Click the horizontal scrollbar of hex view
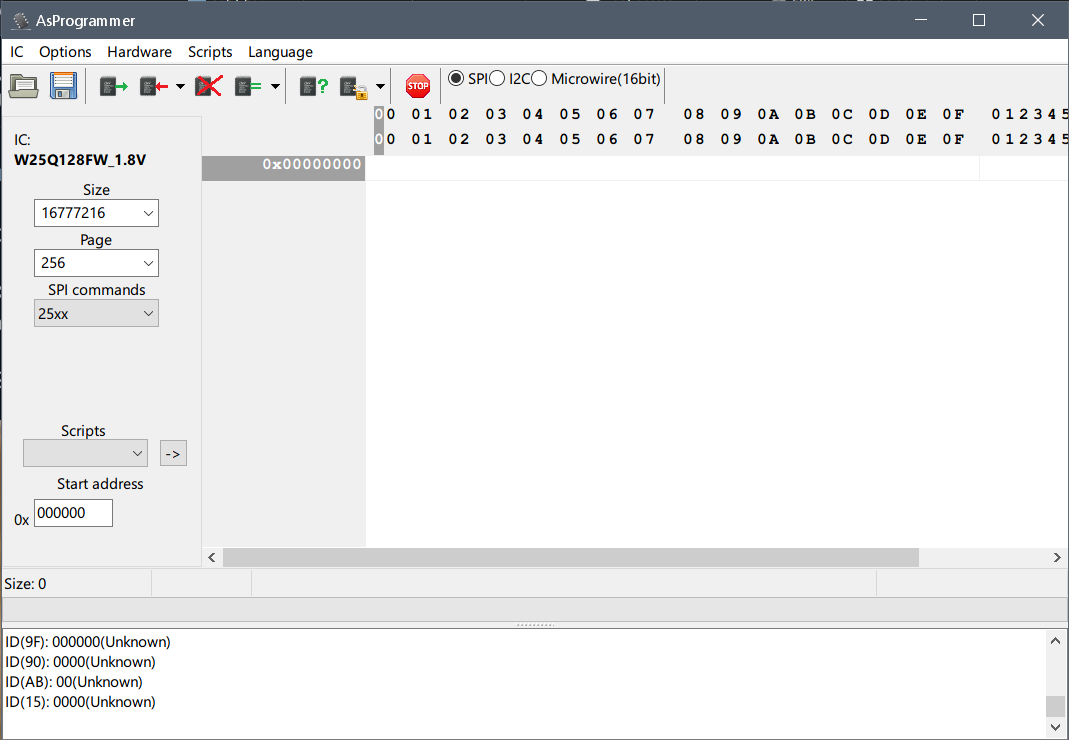The width and height of the screenshot is (1069, 740). point(570,557)
